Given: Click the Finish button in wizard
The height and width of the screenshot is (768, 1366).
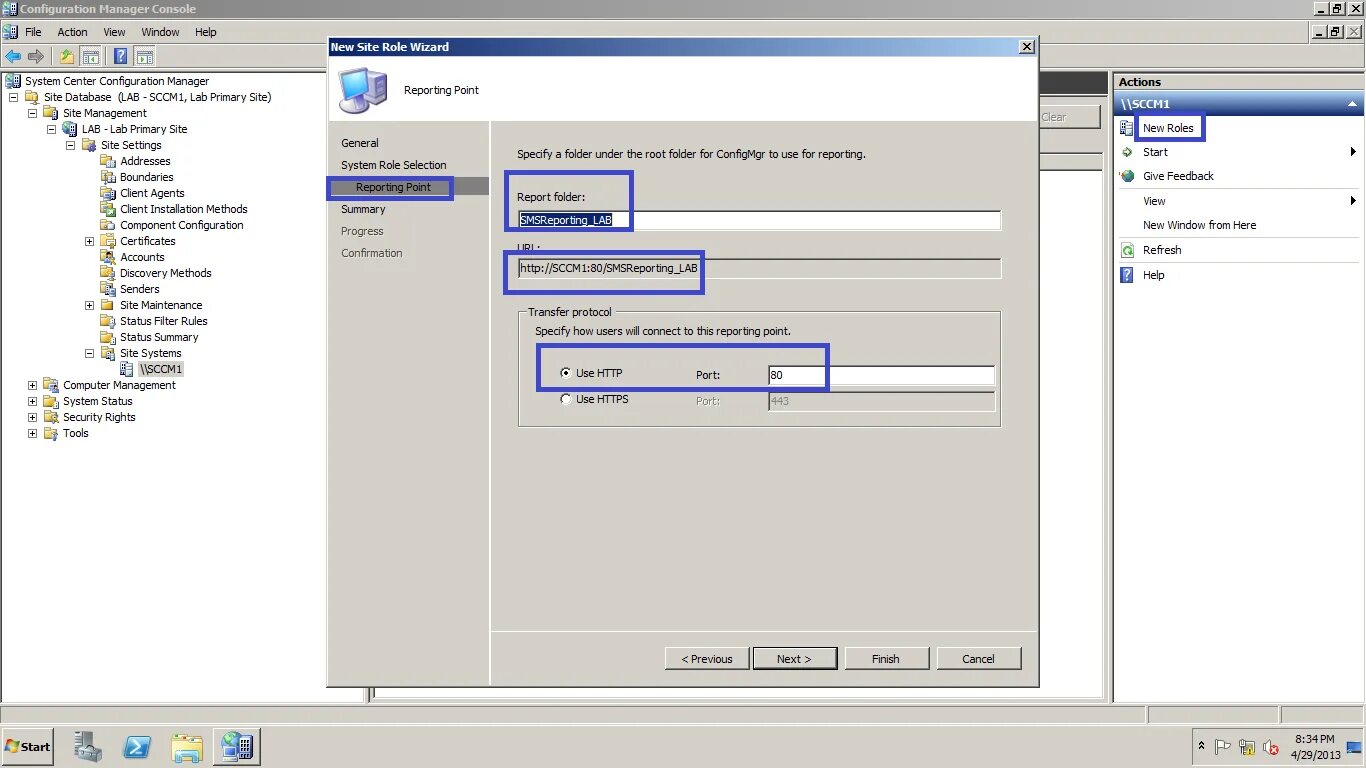Looking at the screenshot, I should pyautogui.click(x=886, y=659).
